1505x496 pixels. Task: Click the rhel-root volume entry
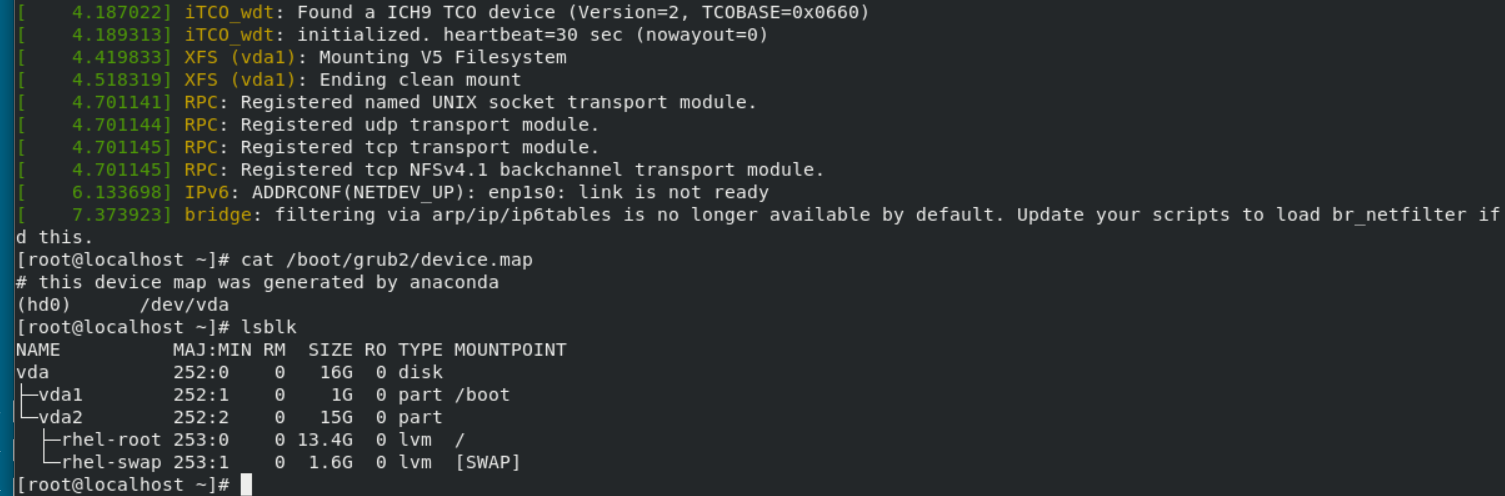pos(111,440)
